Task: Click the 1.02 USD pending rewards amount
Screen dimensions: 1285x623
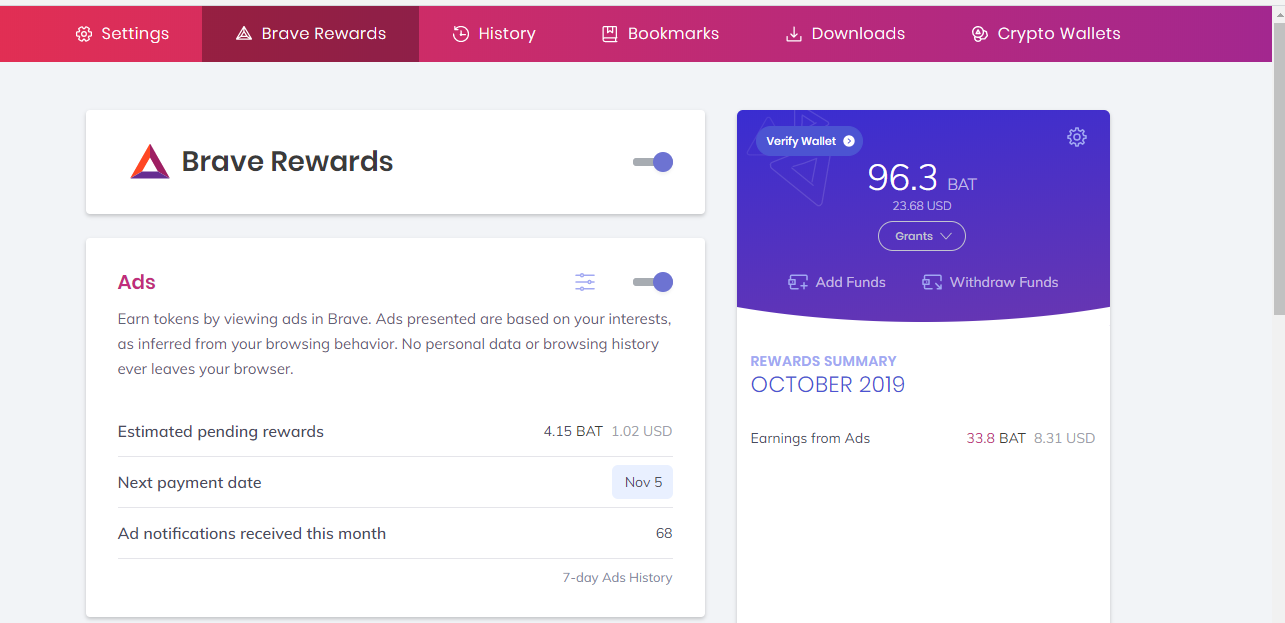Action: point(642,431)
